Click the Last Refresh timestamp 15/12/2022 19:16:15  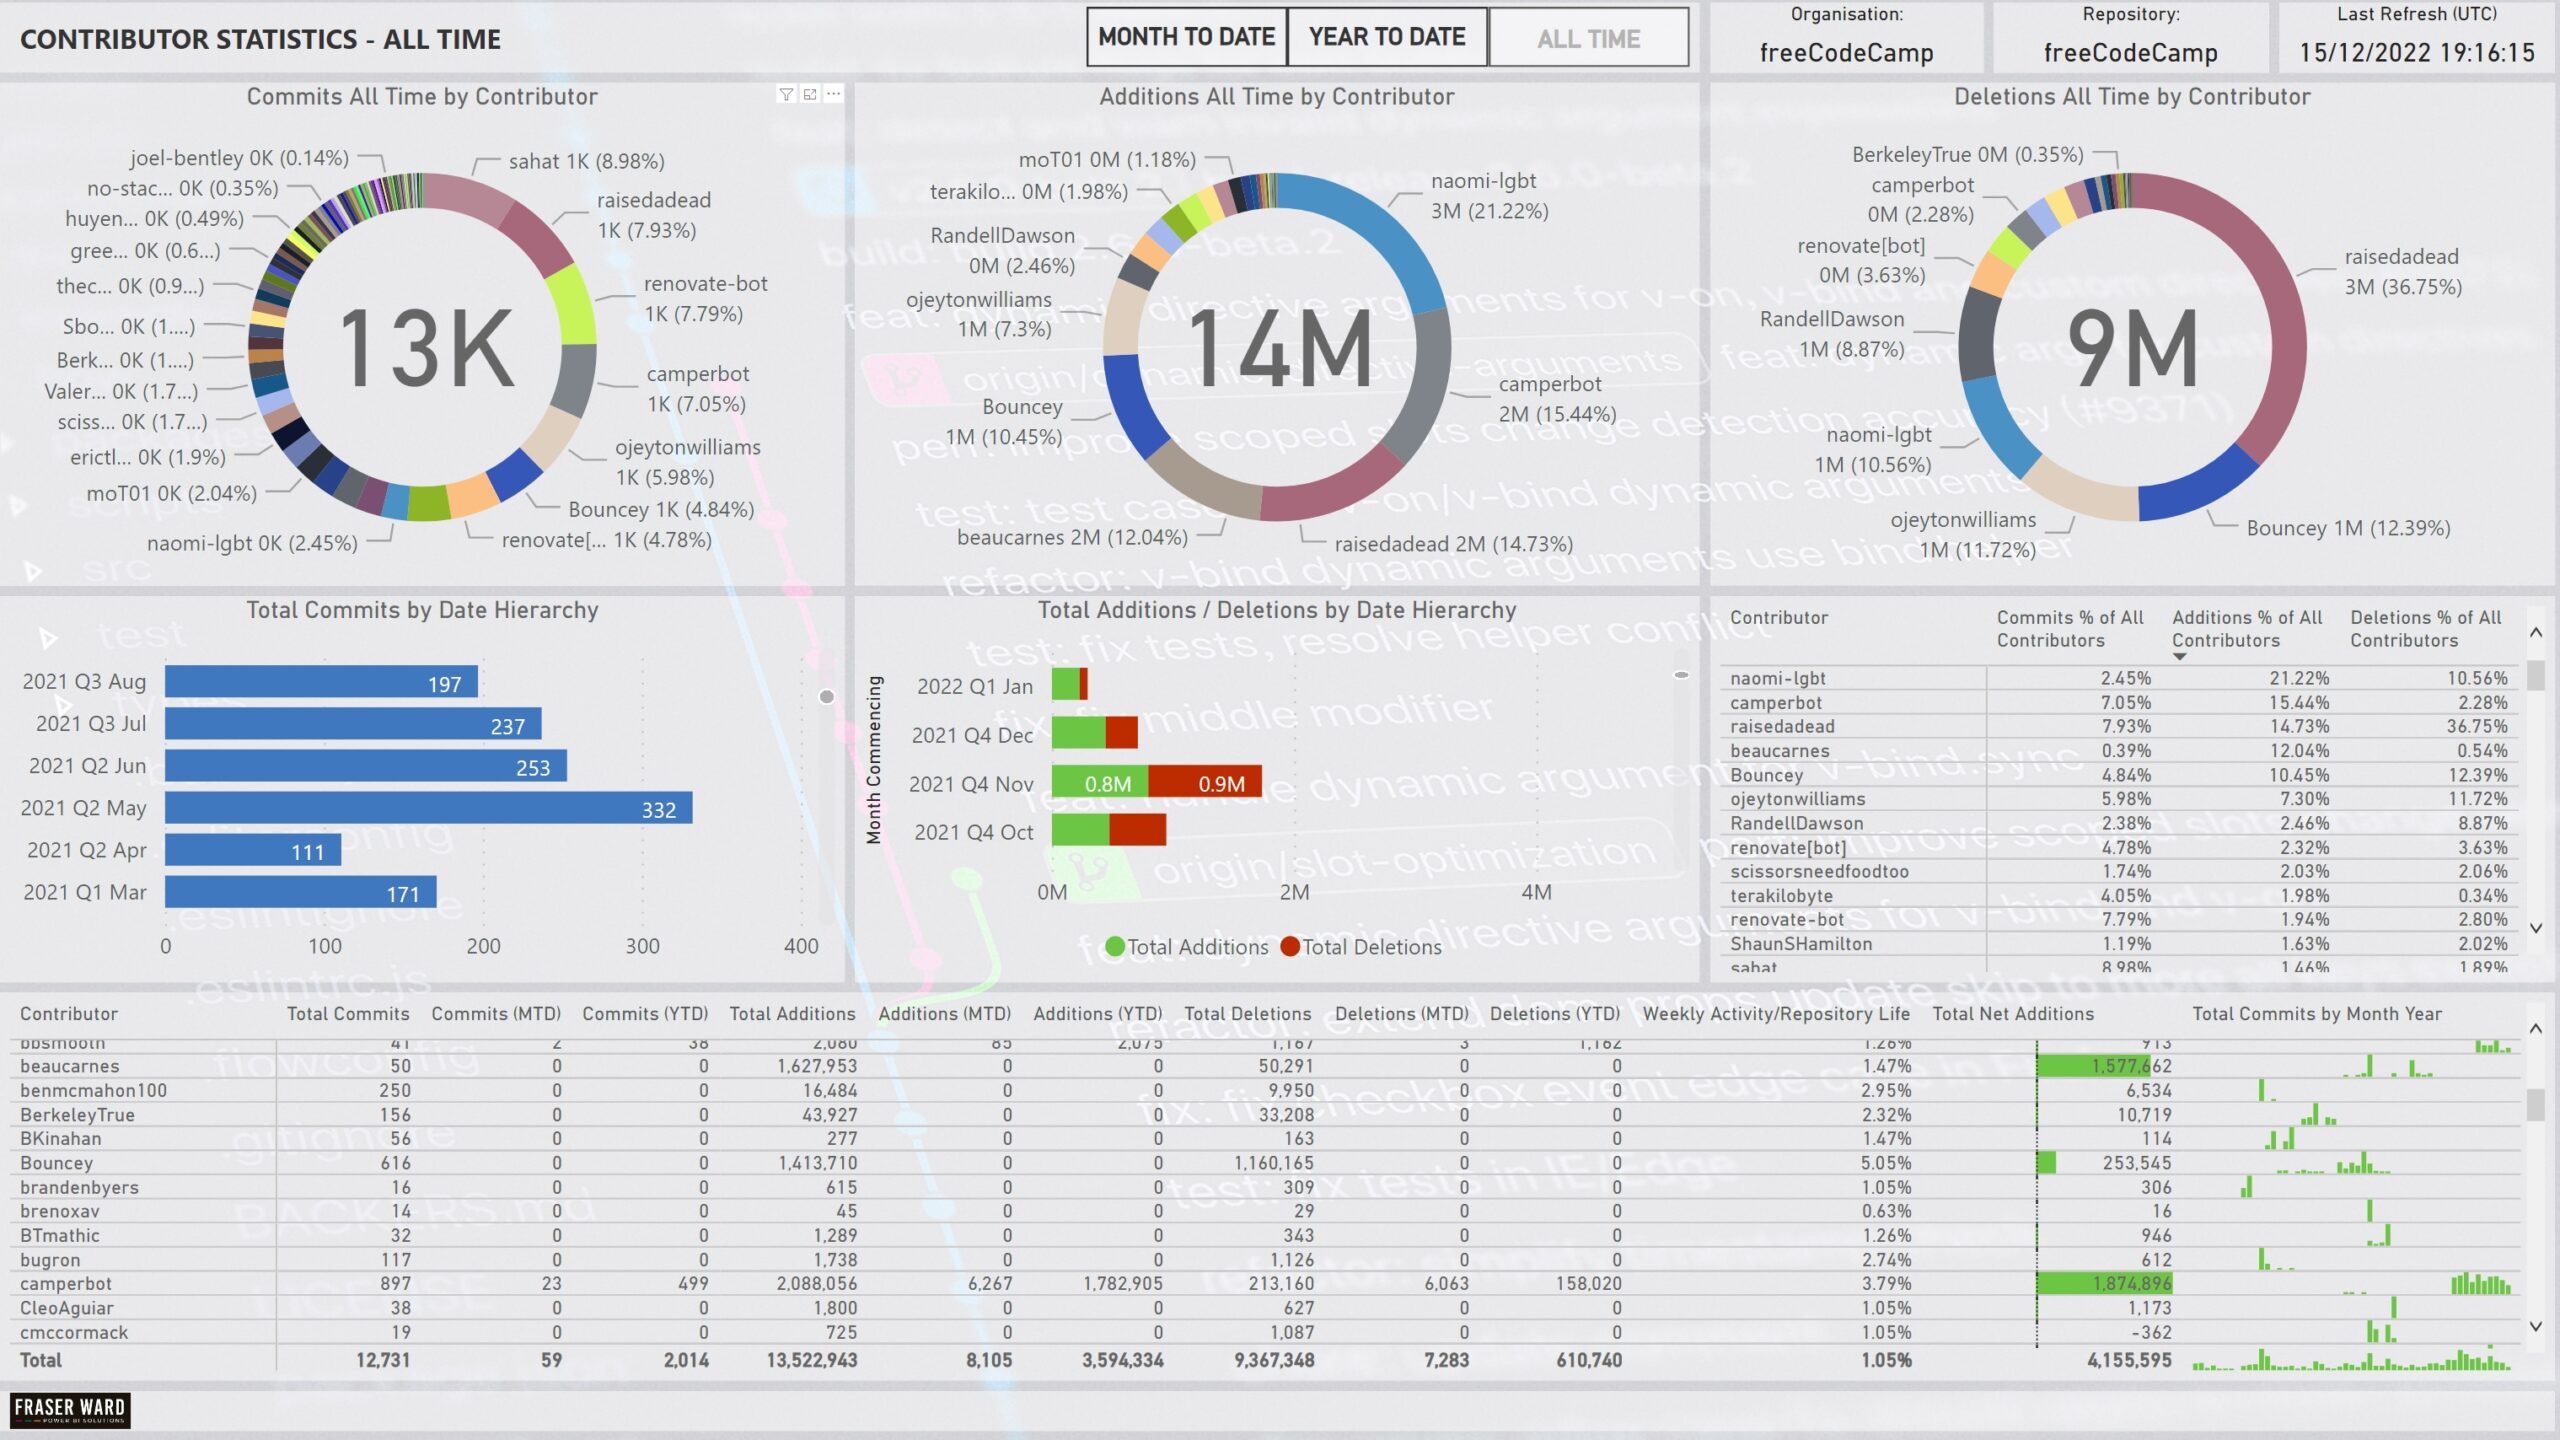(2416, 52)
